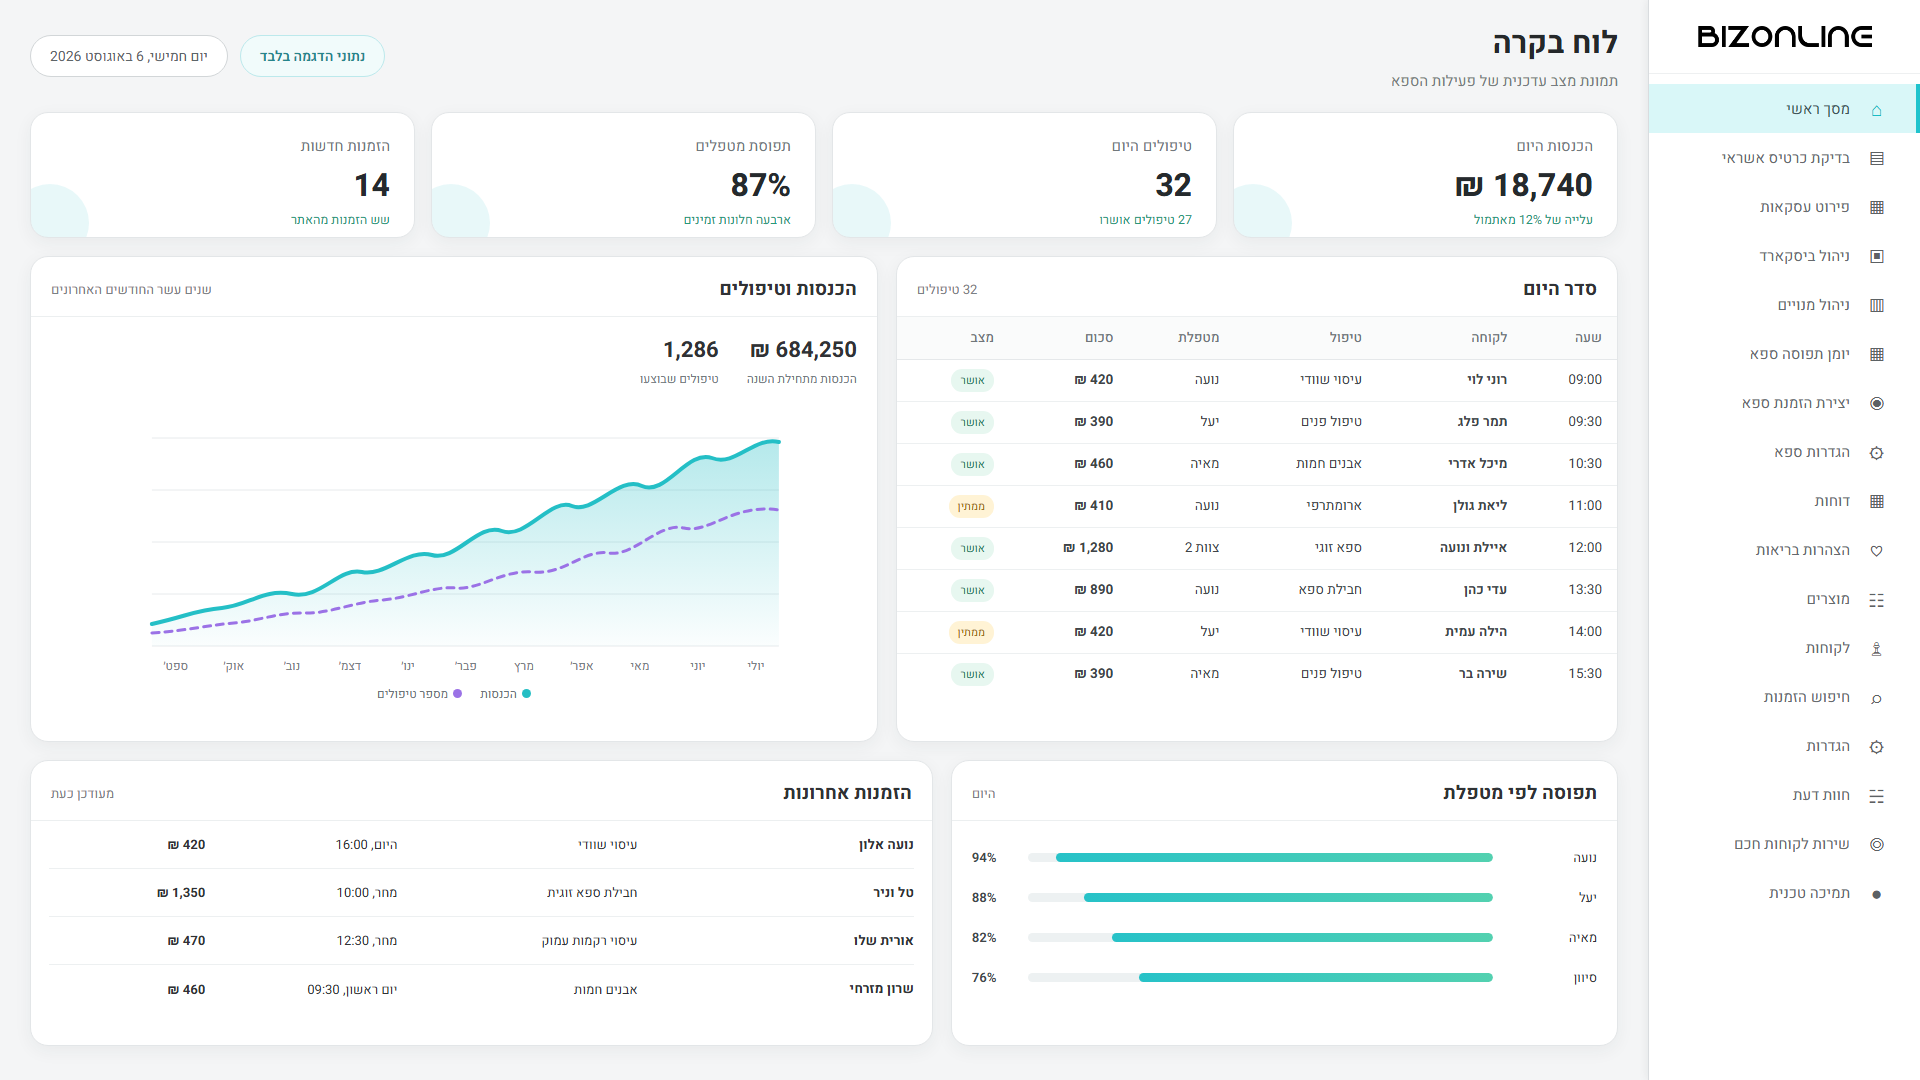The image size is (1920, 1080).
Task: Click נועה's 94% occupancy bar
Action: click(1260, 857)
